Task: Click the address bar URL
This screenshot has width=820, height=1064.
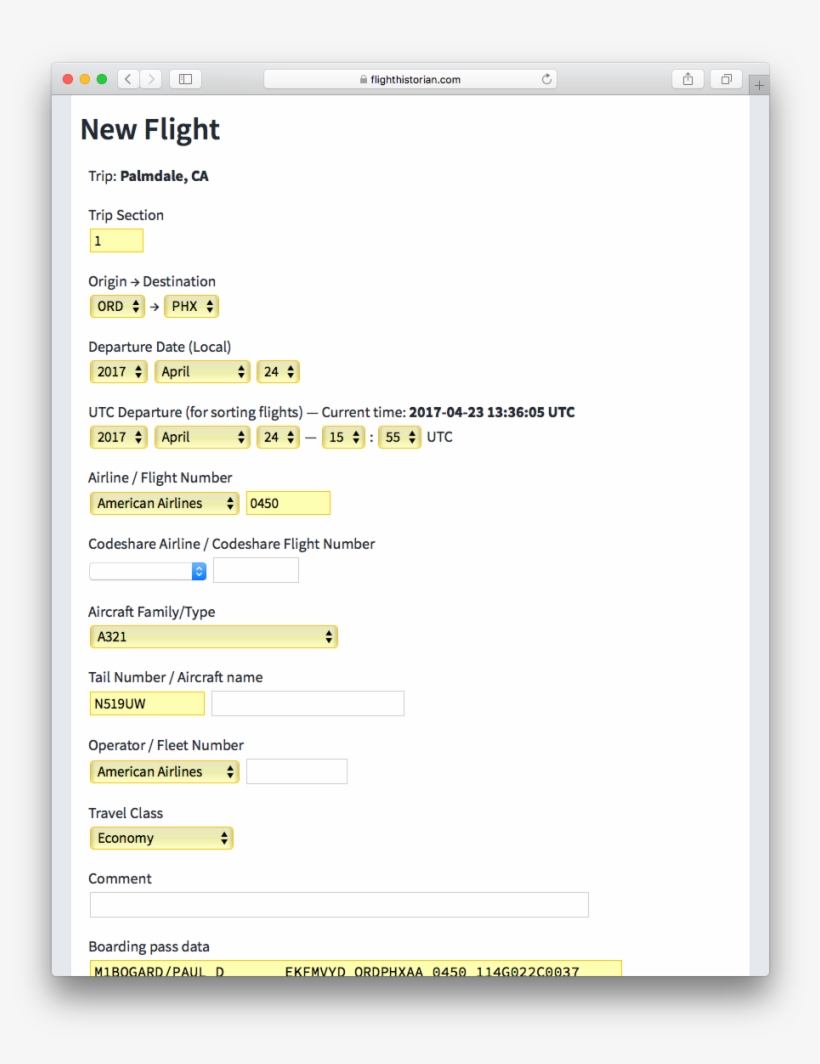Action: coord(410,78)
